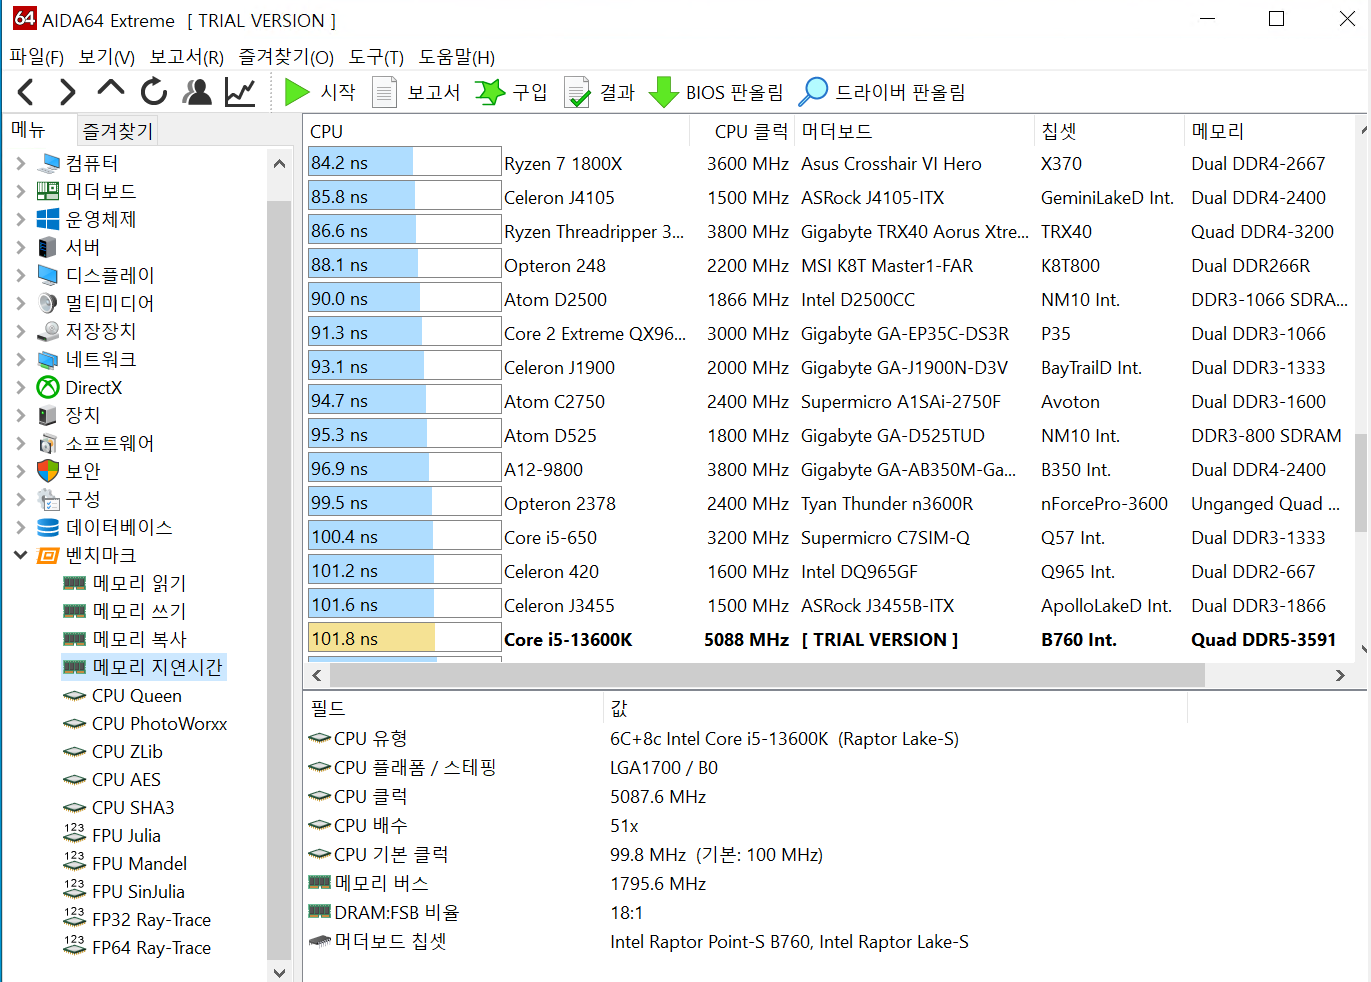Image resolution: width=1371 pixels, height=982 pixels.
Task: Open the 도구(T) menu
Action: pos(376,57)
